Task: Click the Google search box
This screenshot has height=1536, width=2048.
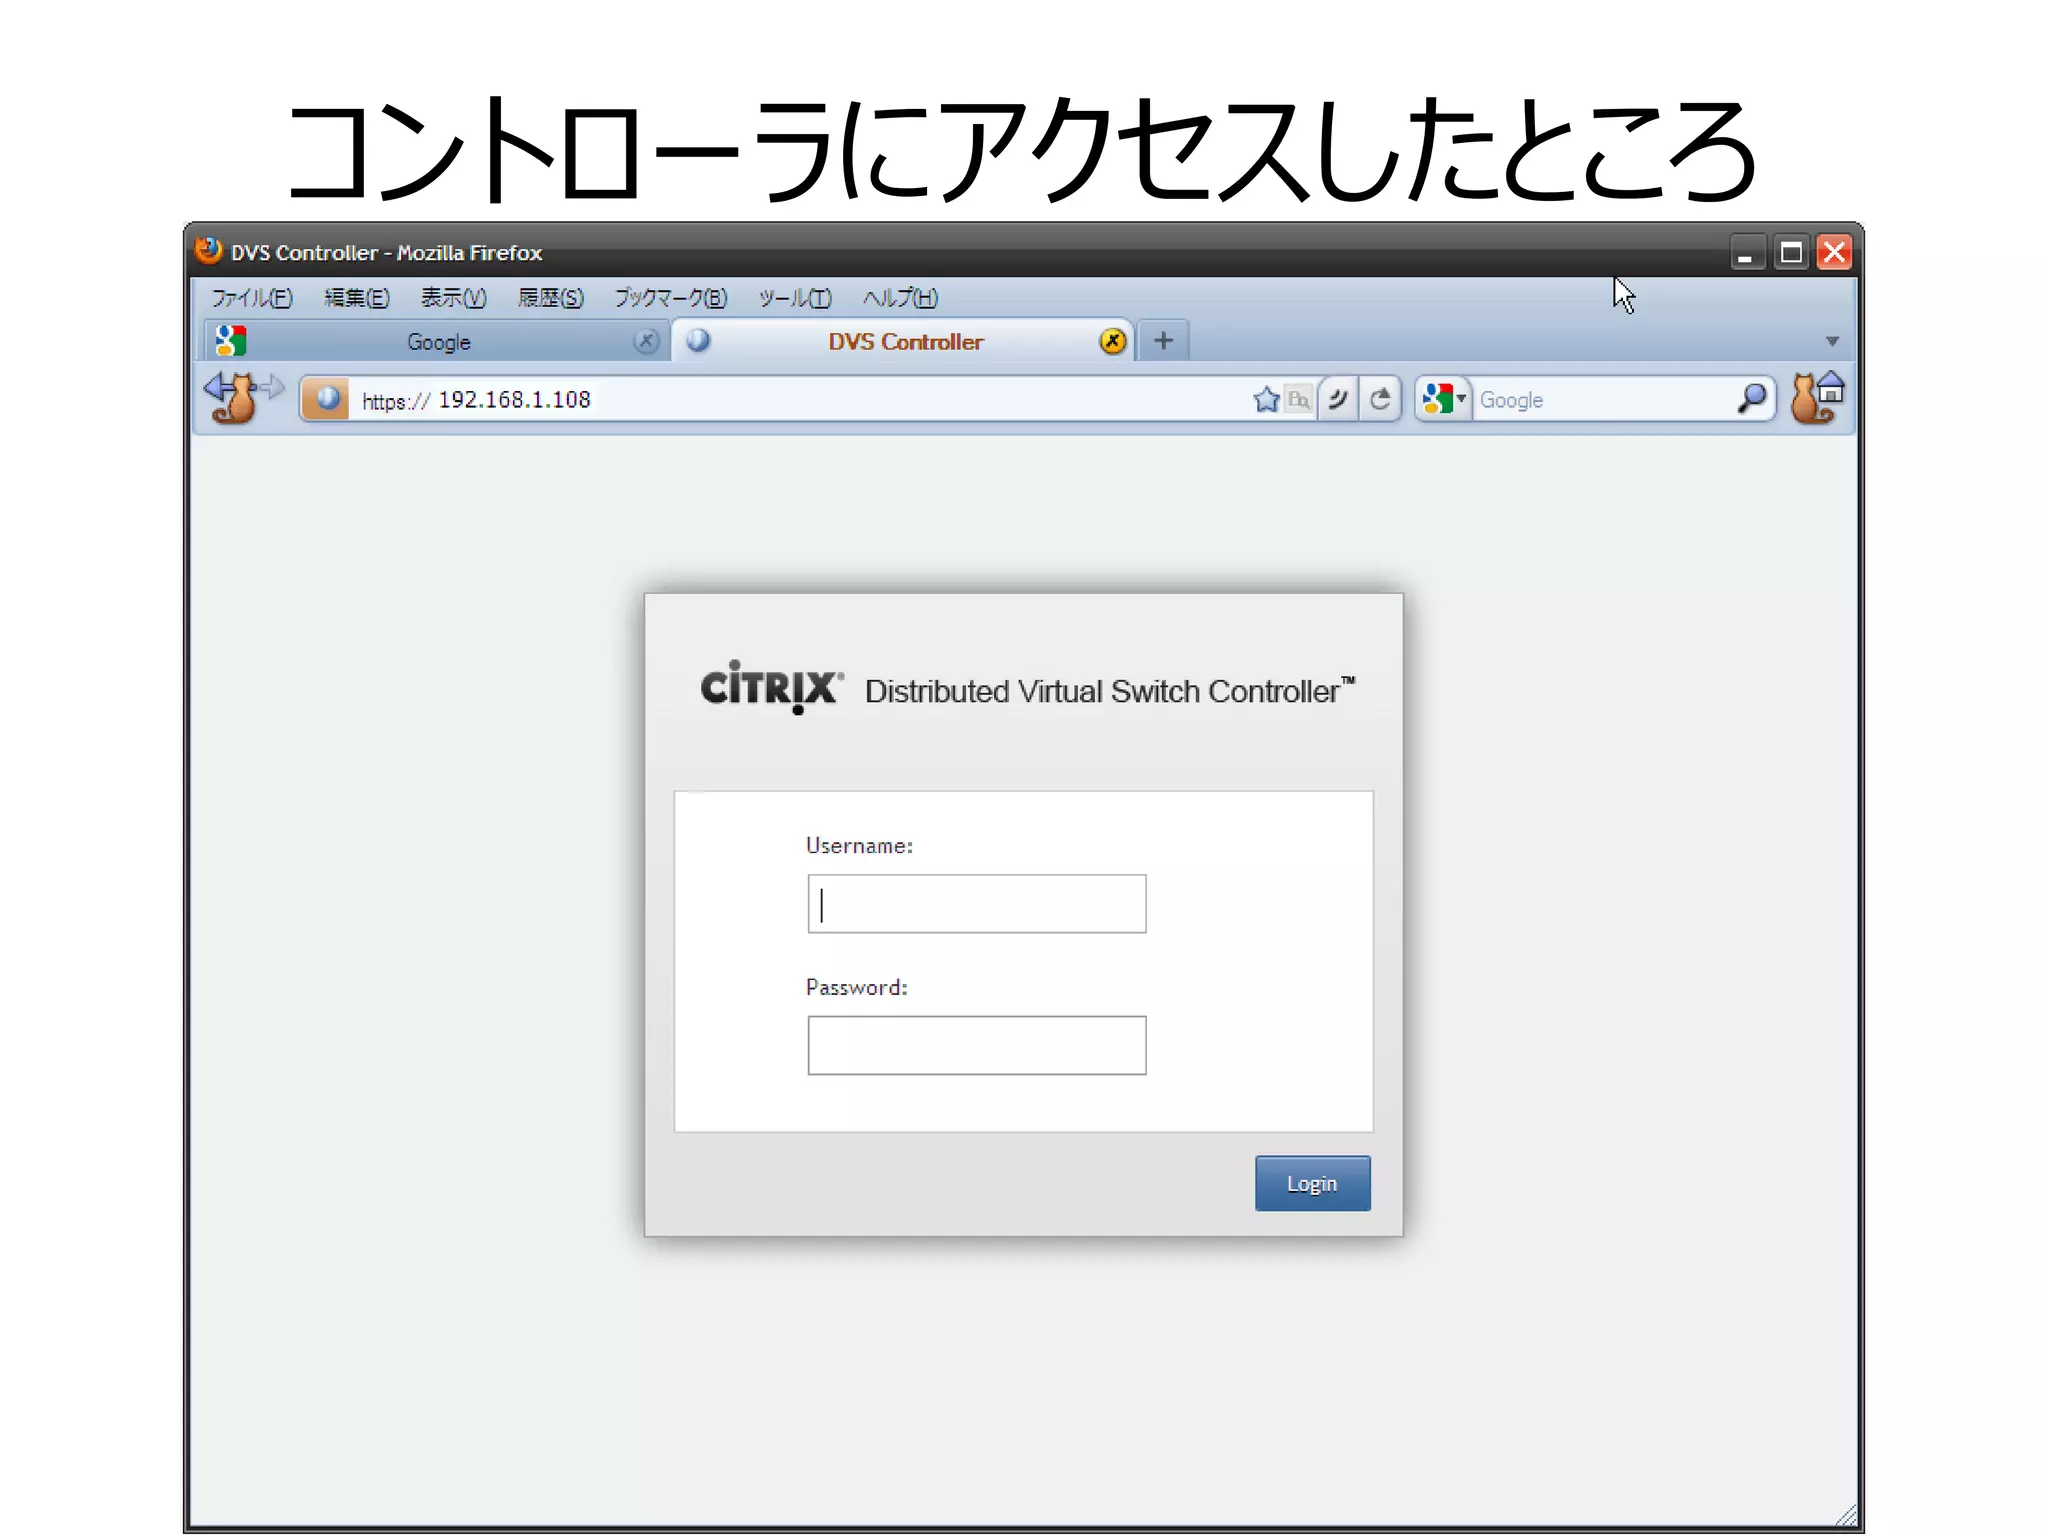Action: pyautogui.click(x=1605, y=400)
